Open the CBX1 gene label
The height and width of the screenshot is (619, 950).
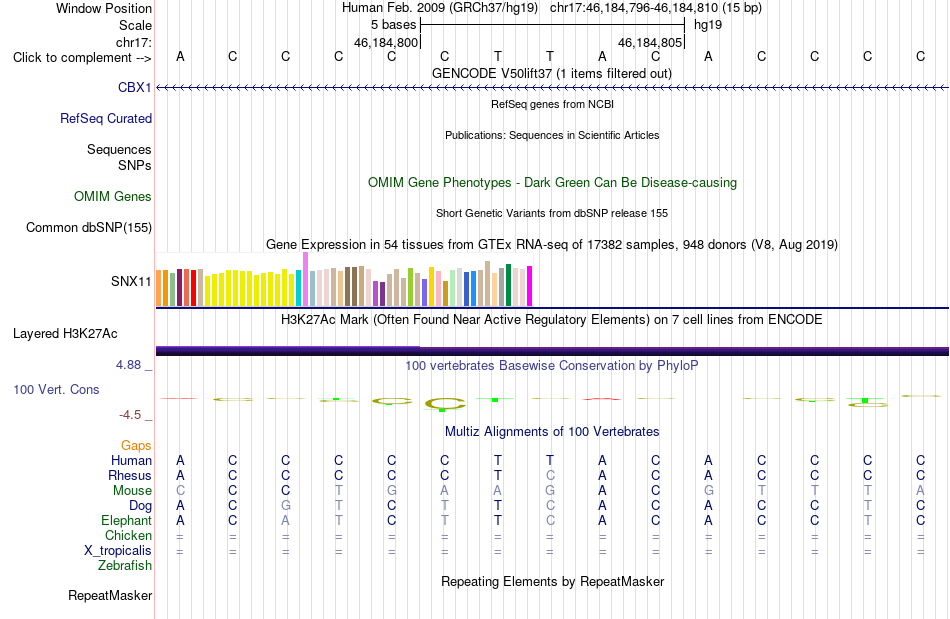[135, 87]
